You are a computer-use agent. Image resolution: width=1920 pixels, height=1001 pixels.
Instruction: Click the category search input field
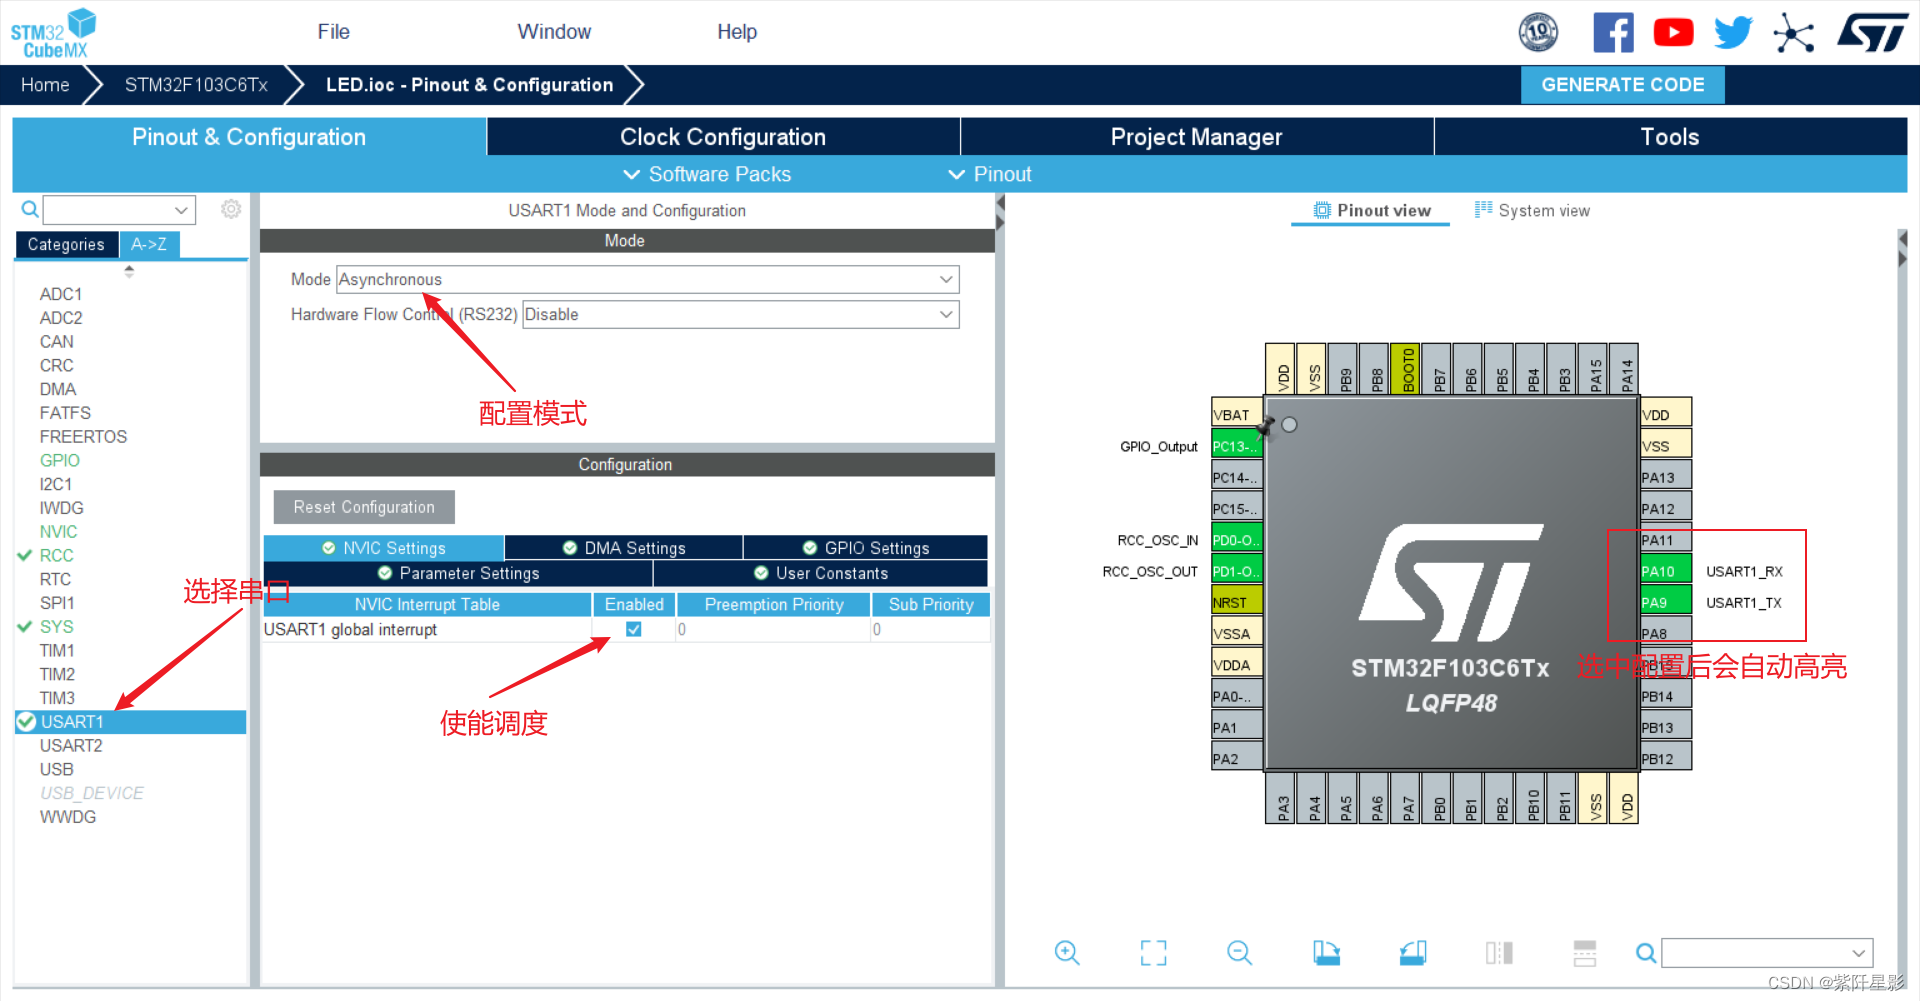[107, 210]
